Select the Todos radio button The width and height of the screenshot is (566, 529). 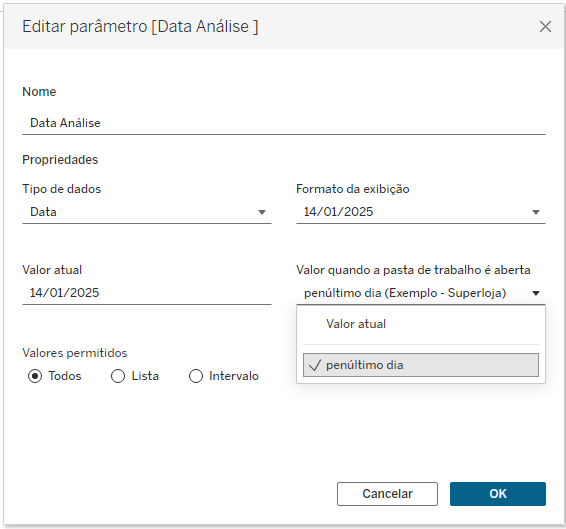point(35,376)
